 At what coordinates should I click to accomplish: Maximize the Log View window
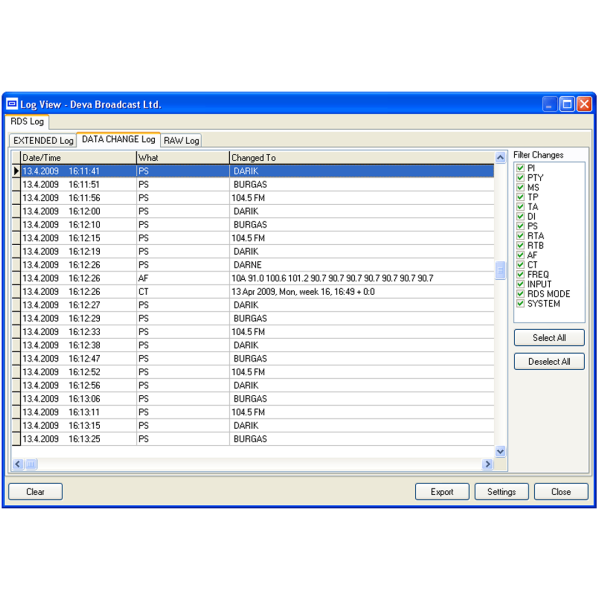click(567, 104)
